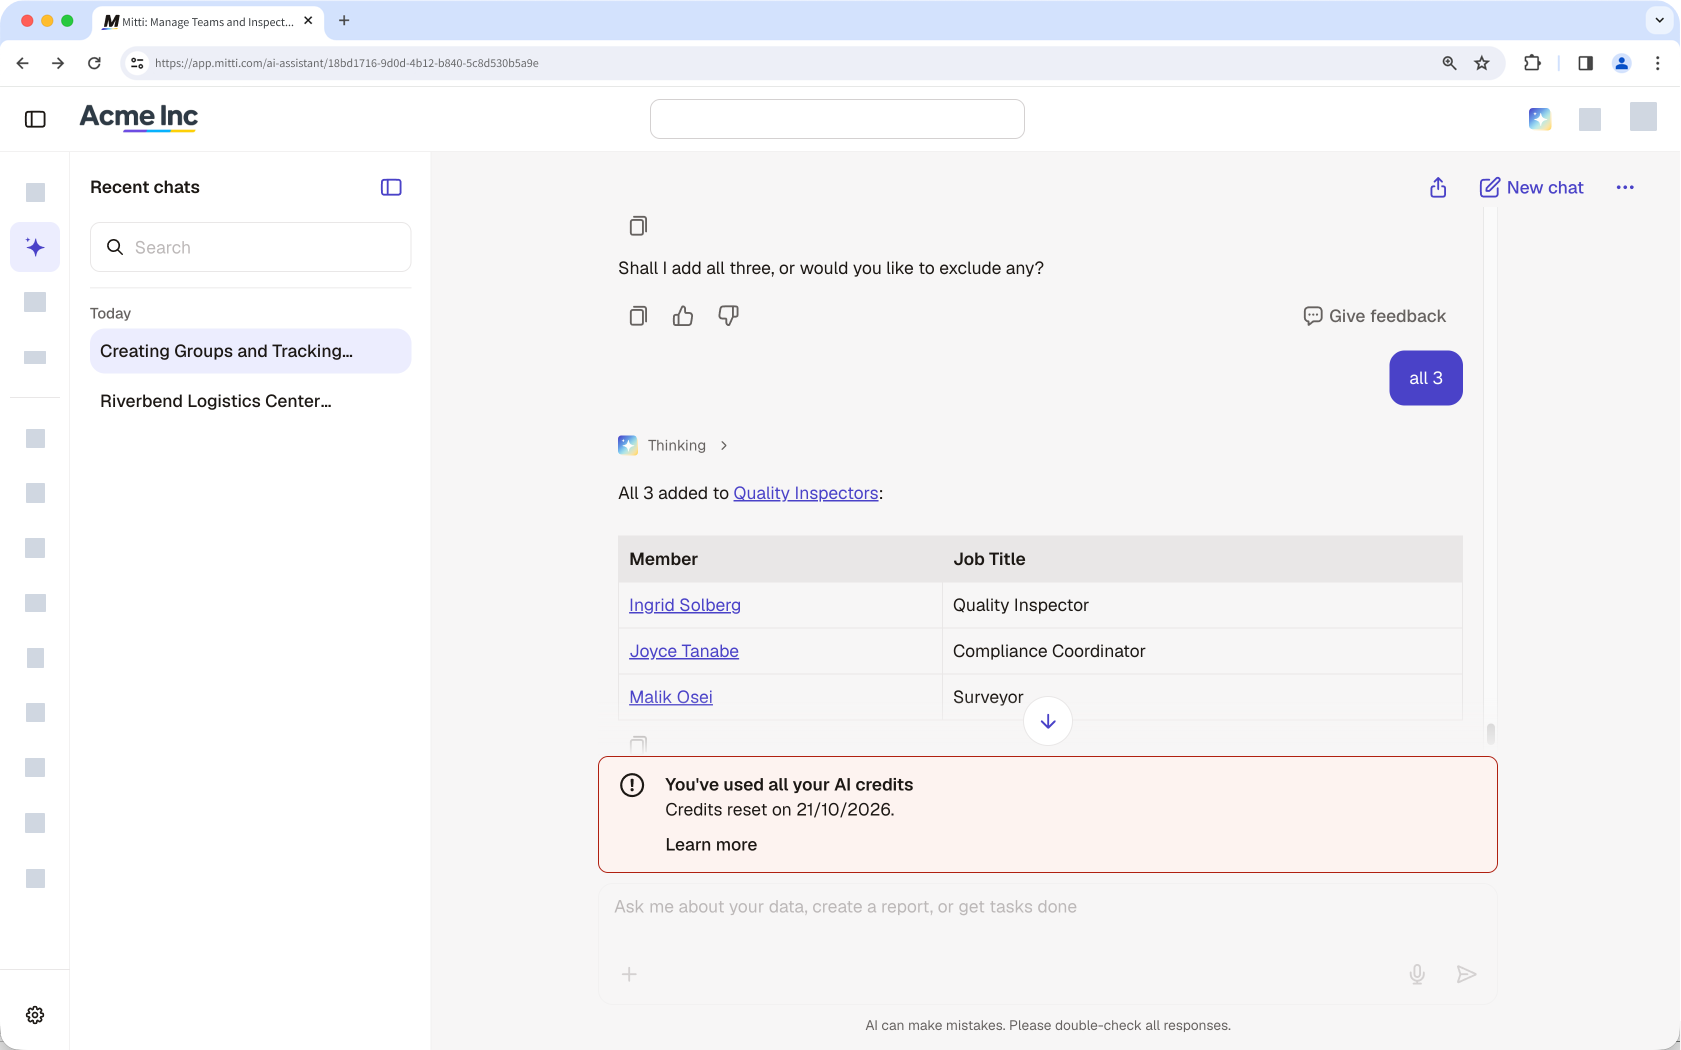Expand the Thinking section
Image resolution: width=1681 pixels, height=1050 pixels.
pos(673,445)
